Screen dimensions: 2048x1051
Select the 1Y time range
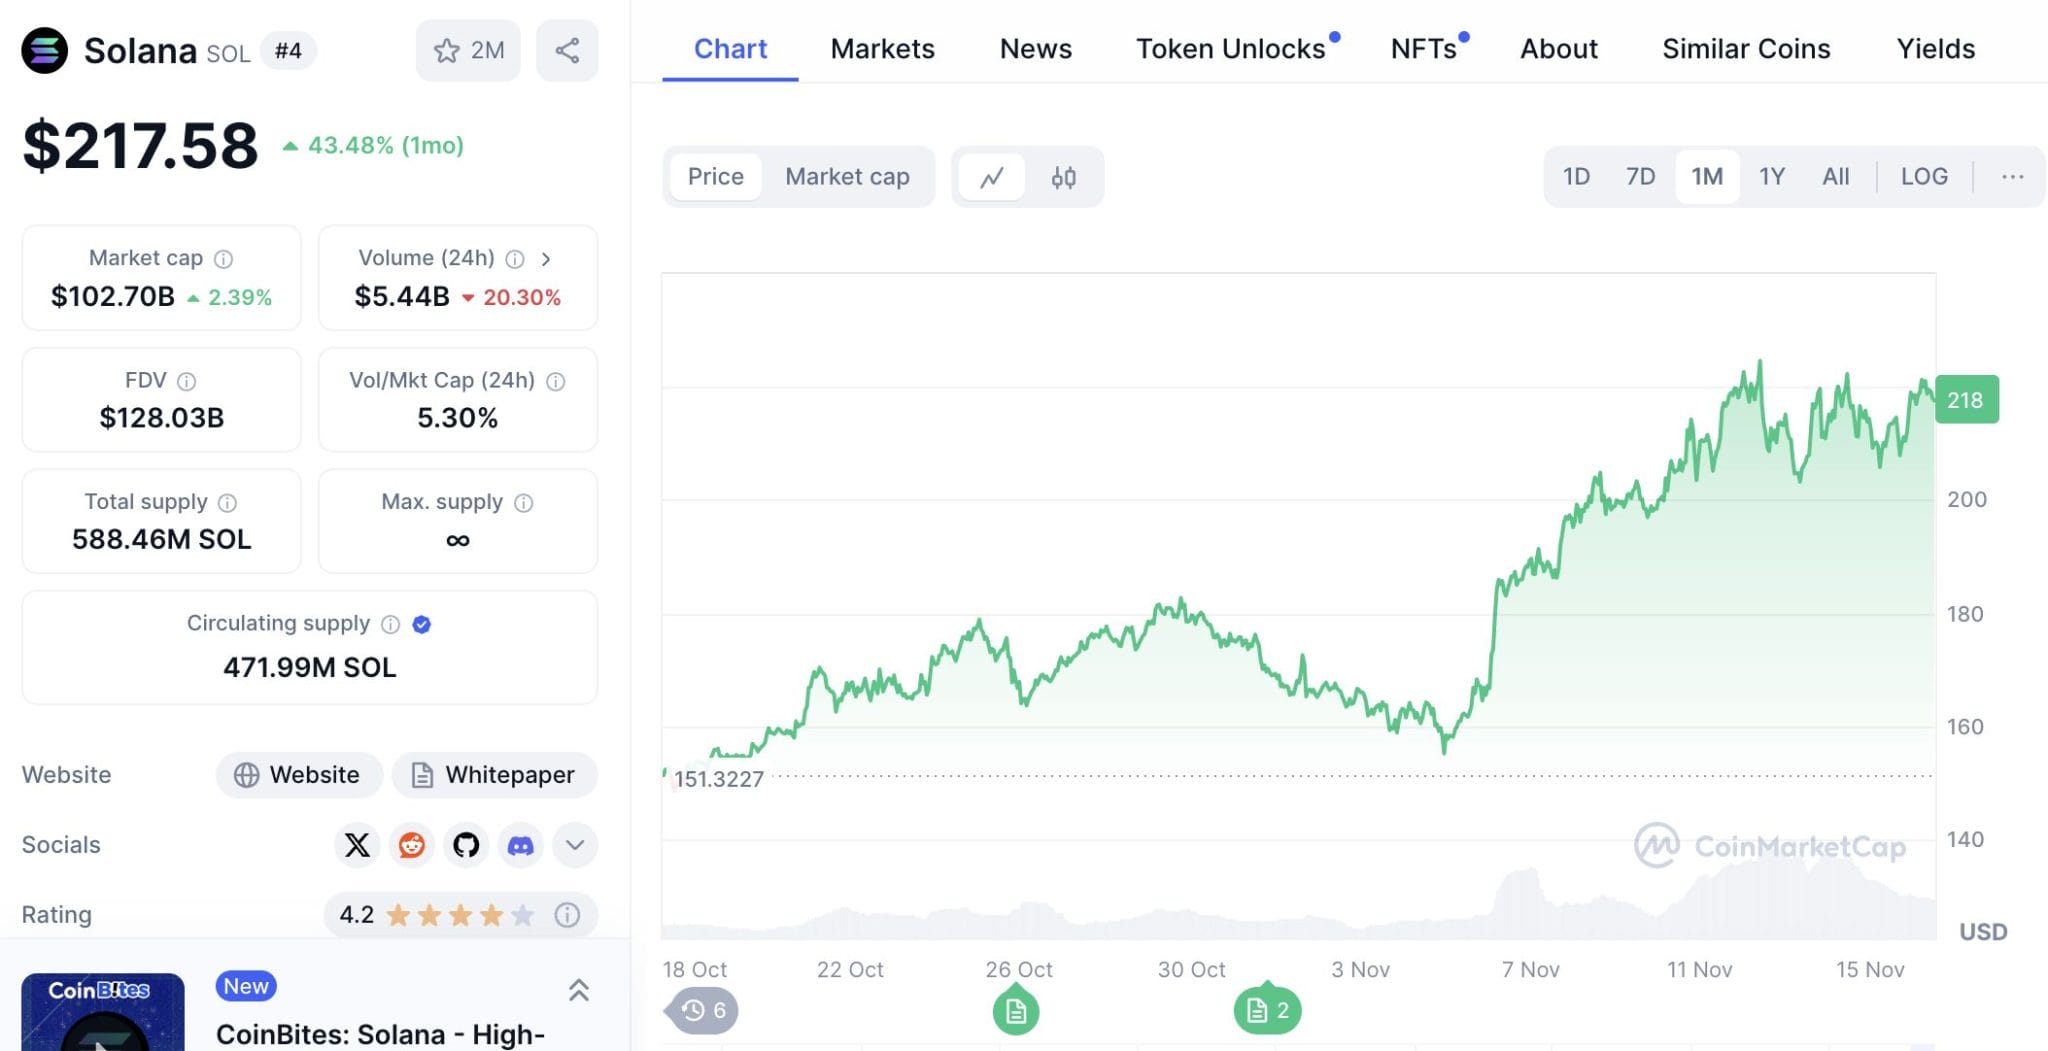coord(1771,176)
